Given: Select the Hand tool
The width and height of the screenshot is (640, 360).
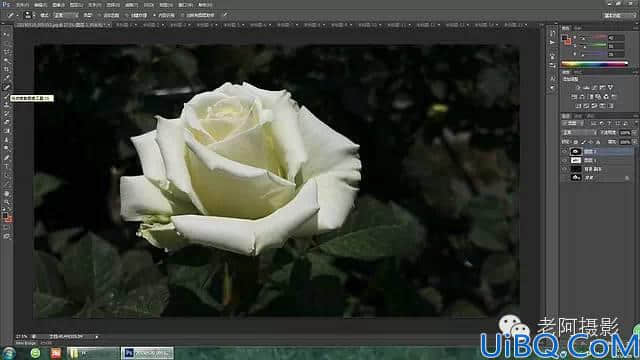Looking at the screenshot, I should (6, 193).
